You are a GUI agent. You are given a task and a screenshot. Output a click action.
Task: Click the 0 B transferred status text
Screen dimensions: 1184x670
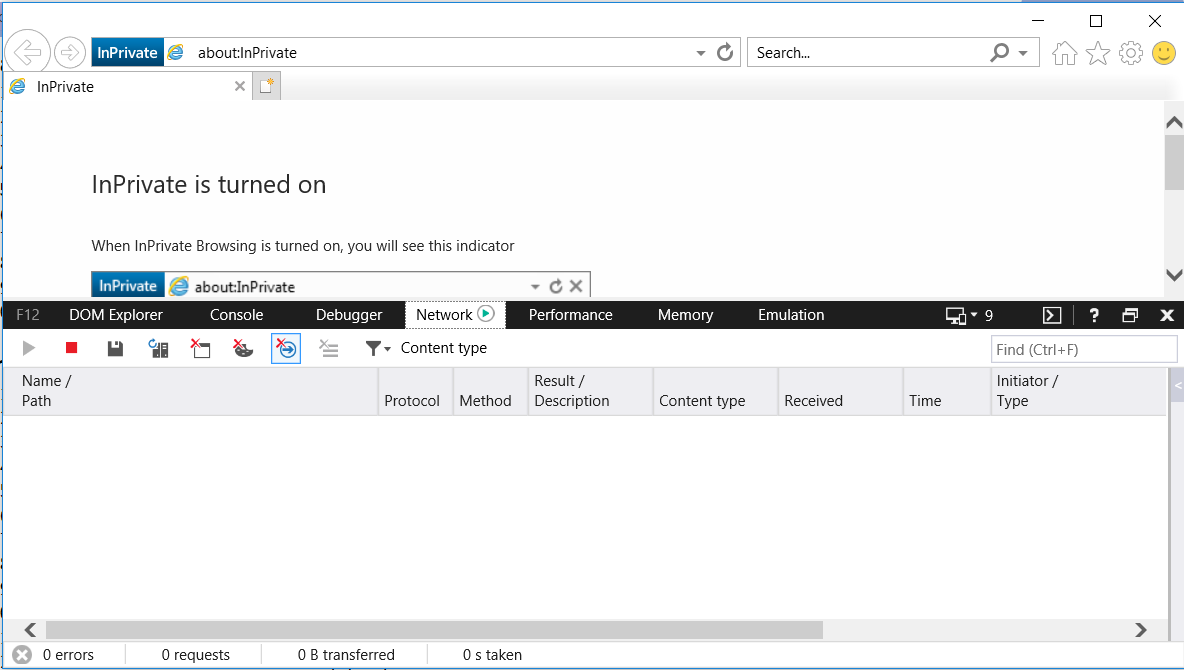pos(346,655)
